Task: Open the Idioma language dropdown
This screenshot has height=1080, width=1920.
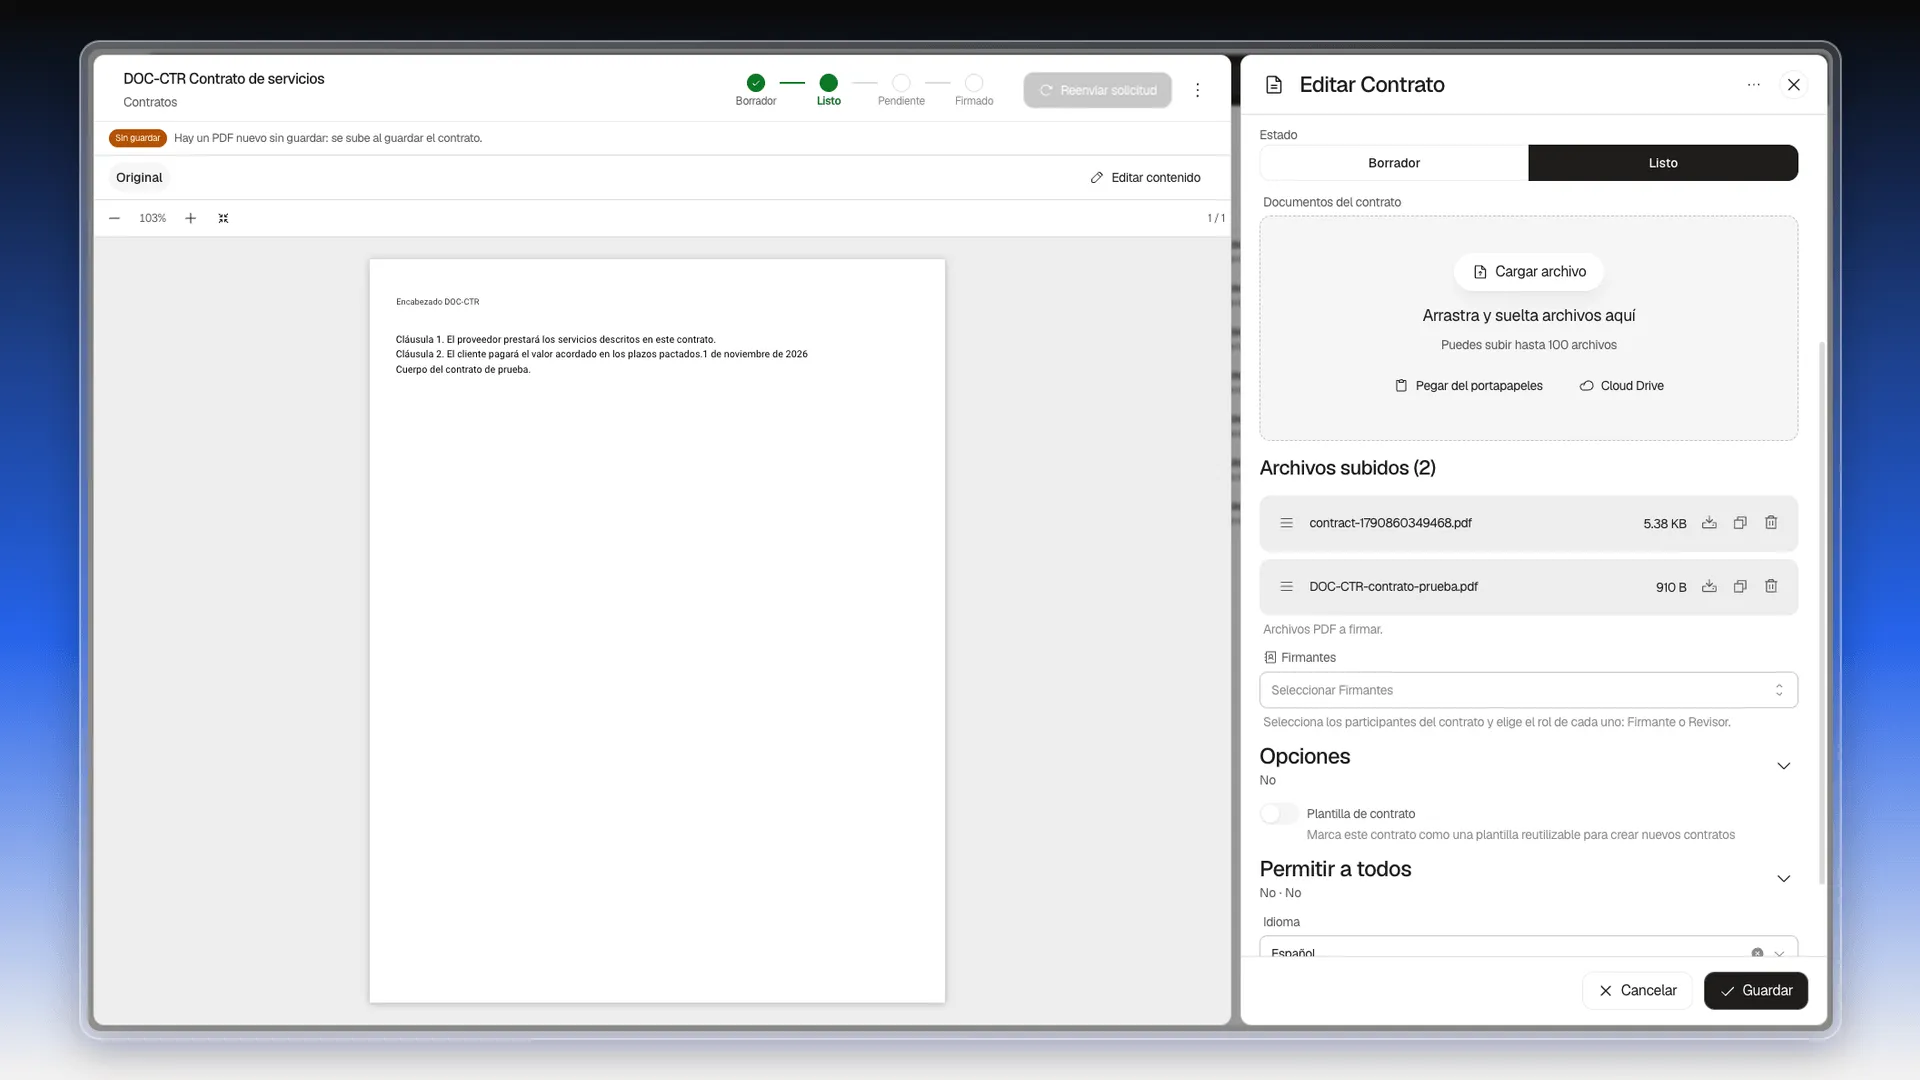Action: click(x=1528, y=948)
